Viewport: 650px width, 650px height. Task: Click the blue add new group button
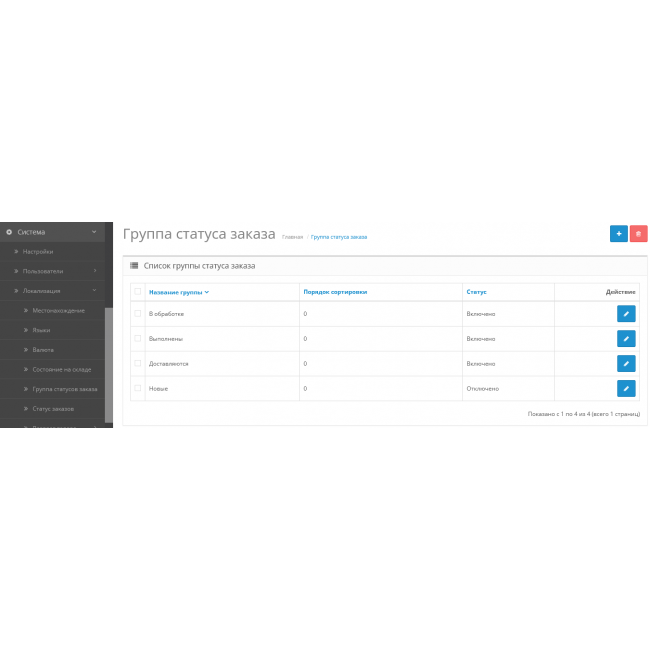(x=618, y=233)
